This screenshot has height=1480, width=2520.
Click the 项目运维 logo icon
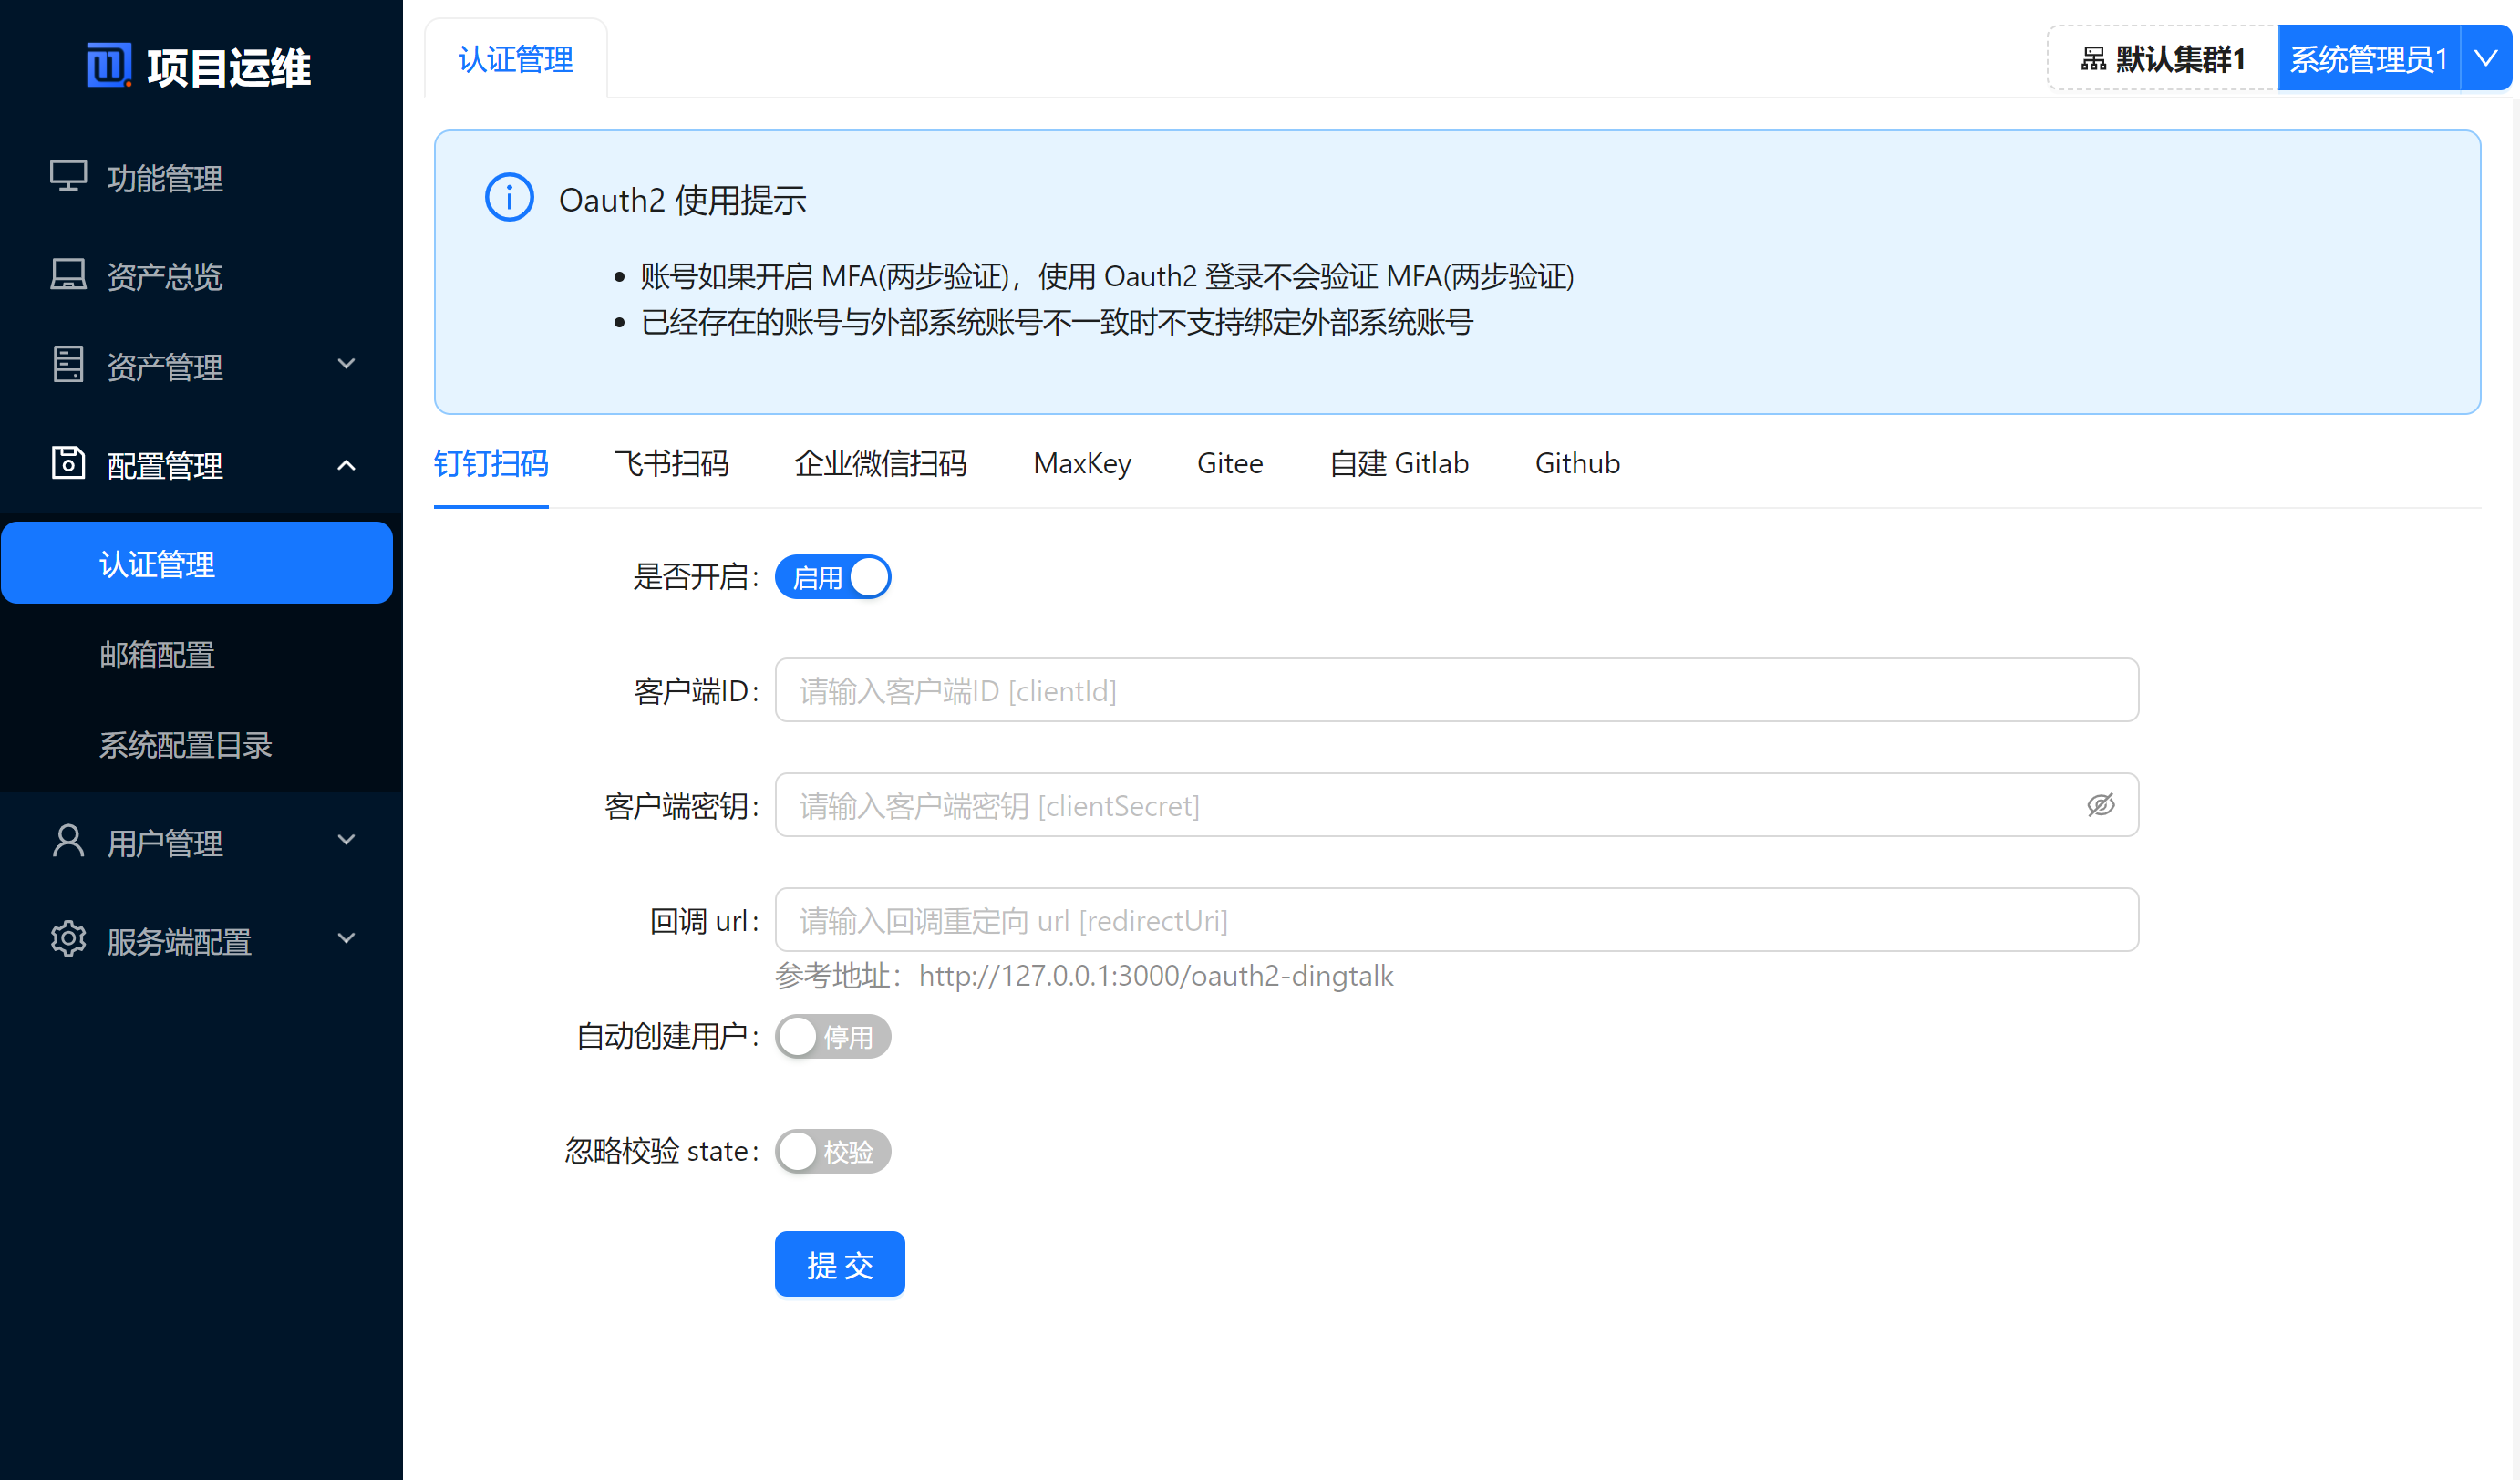[110, 66]
